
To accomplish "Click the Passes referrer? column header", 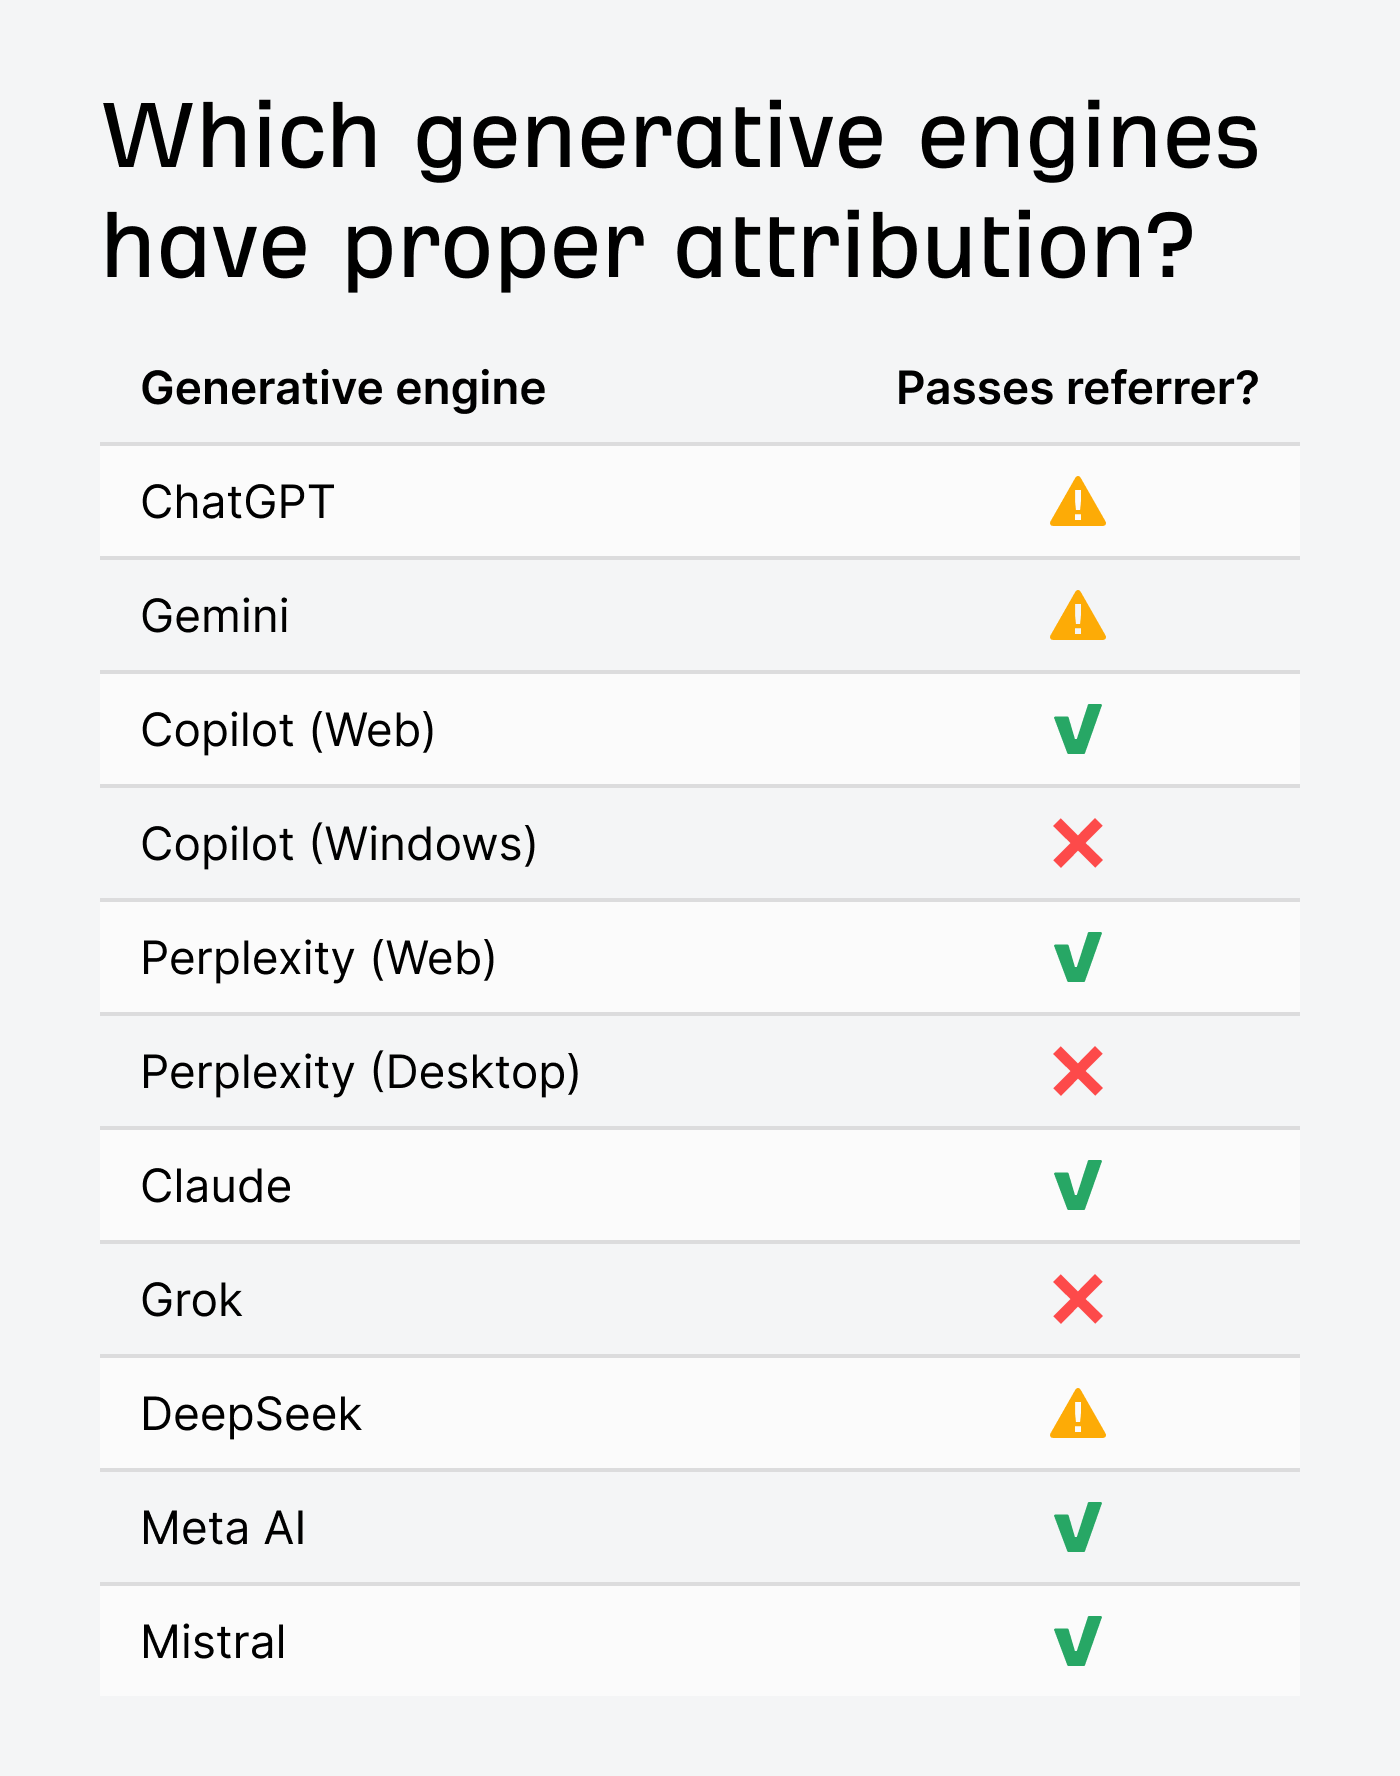I will (1077, 388).
